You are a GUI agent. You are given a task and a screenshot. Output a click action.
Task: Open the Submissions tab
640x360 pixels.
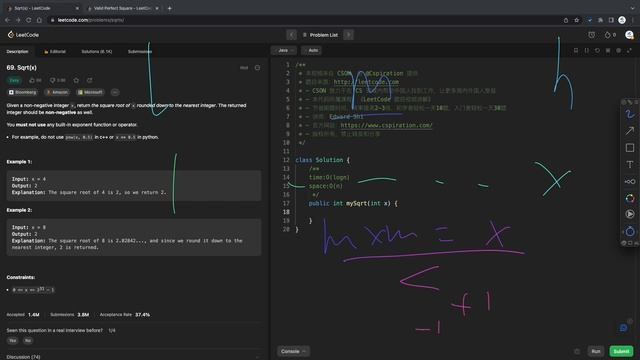pos(140,51)
